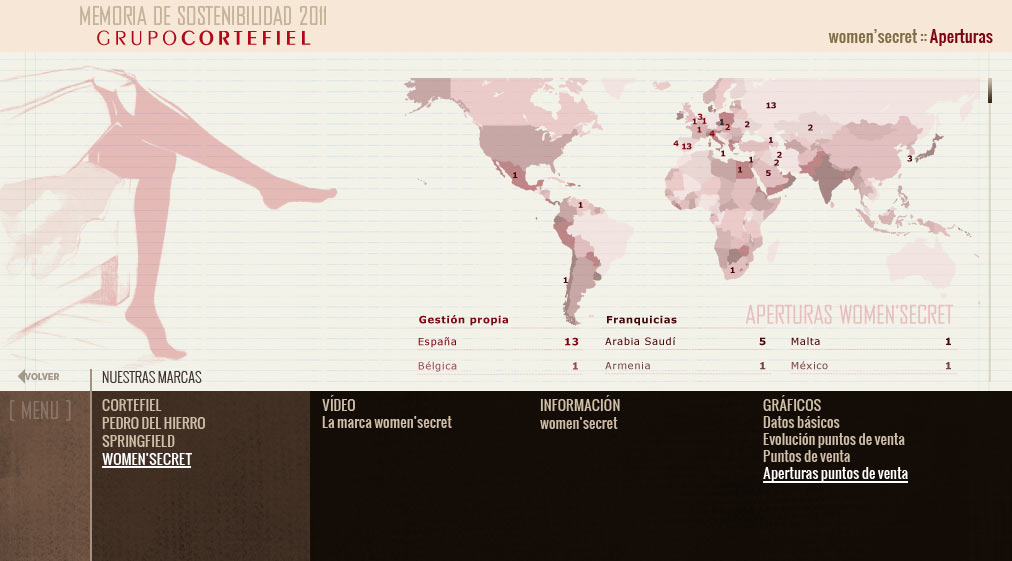Image resolution: width=1012 pixels, height=561 pixels.
Task: Open Evolución puntos de venta chart
Action: tap(833, 440)
